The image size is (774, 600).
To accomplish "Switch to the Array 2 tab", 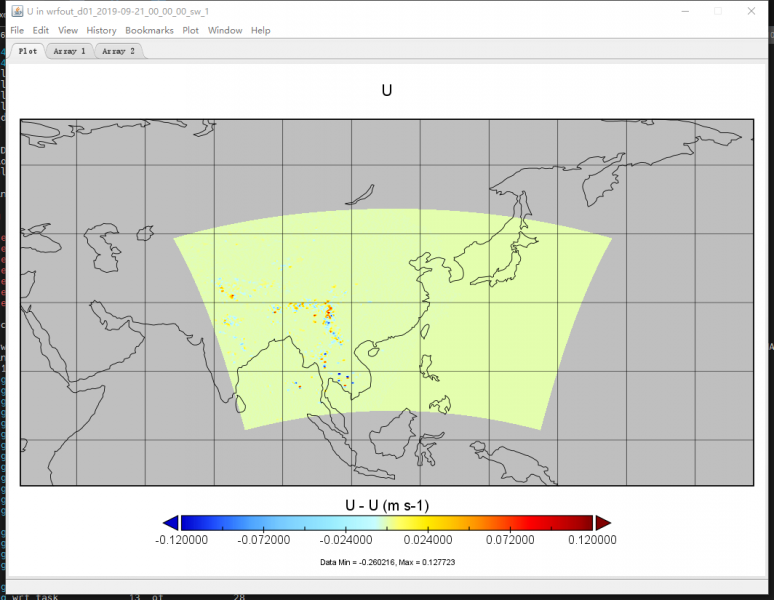I will pyautogui.click(x=118, y=51).
